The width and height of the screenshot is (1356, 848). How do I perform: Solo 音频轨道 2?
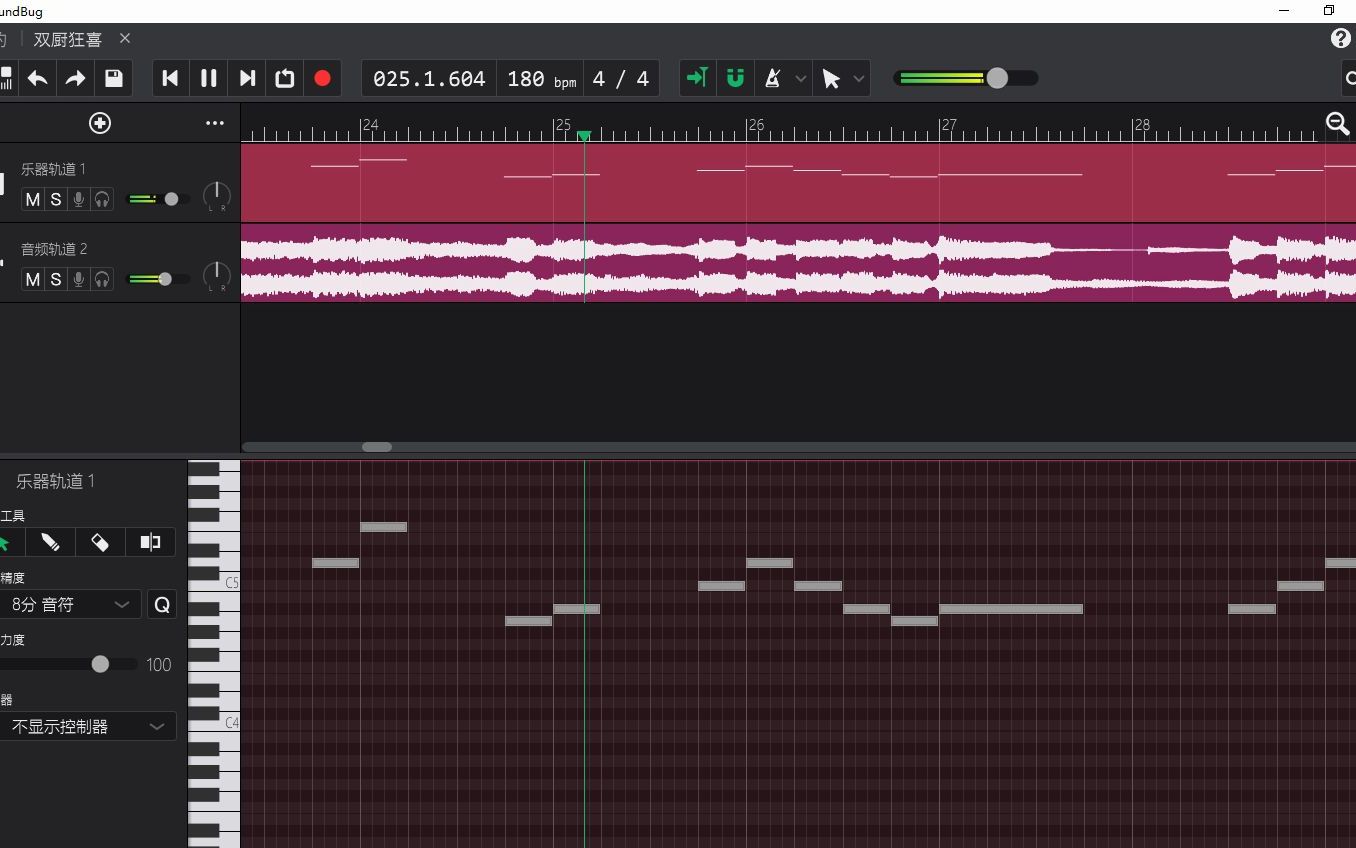point(56,279)
